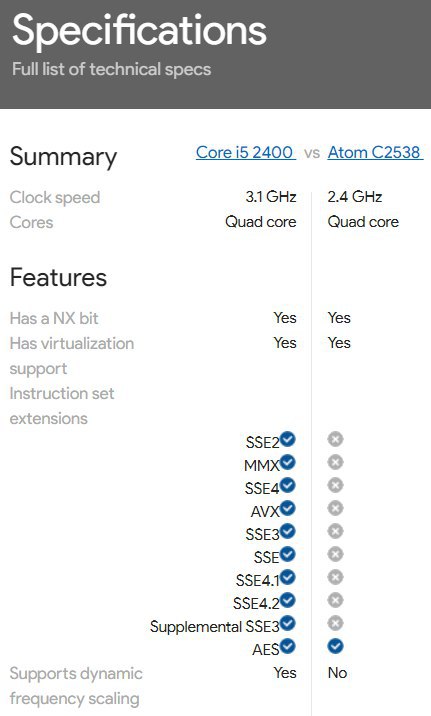Click the Specifications page heading

click(x=139, y=30)
